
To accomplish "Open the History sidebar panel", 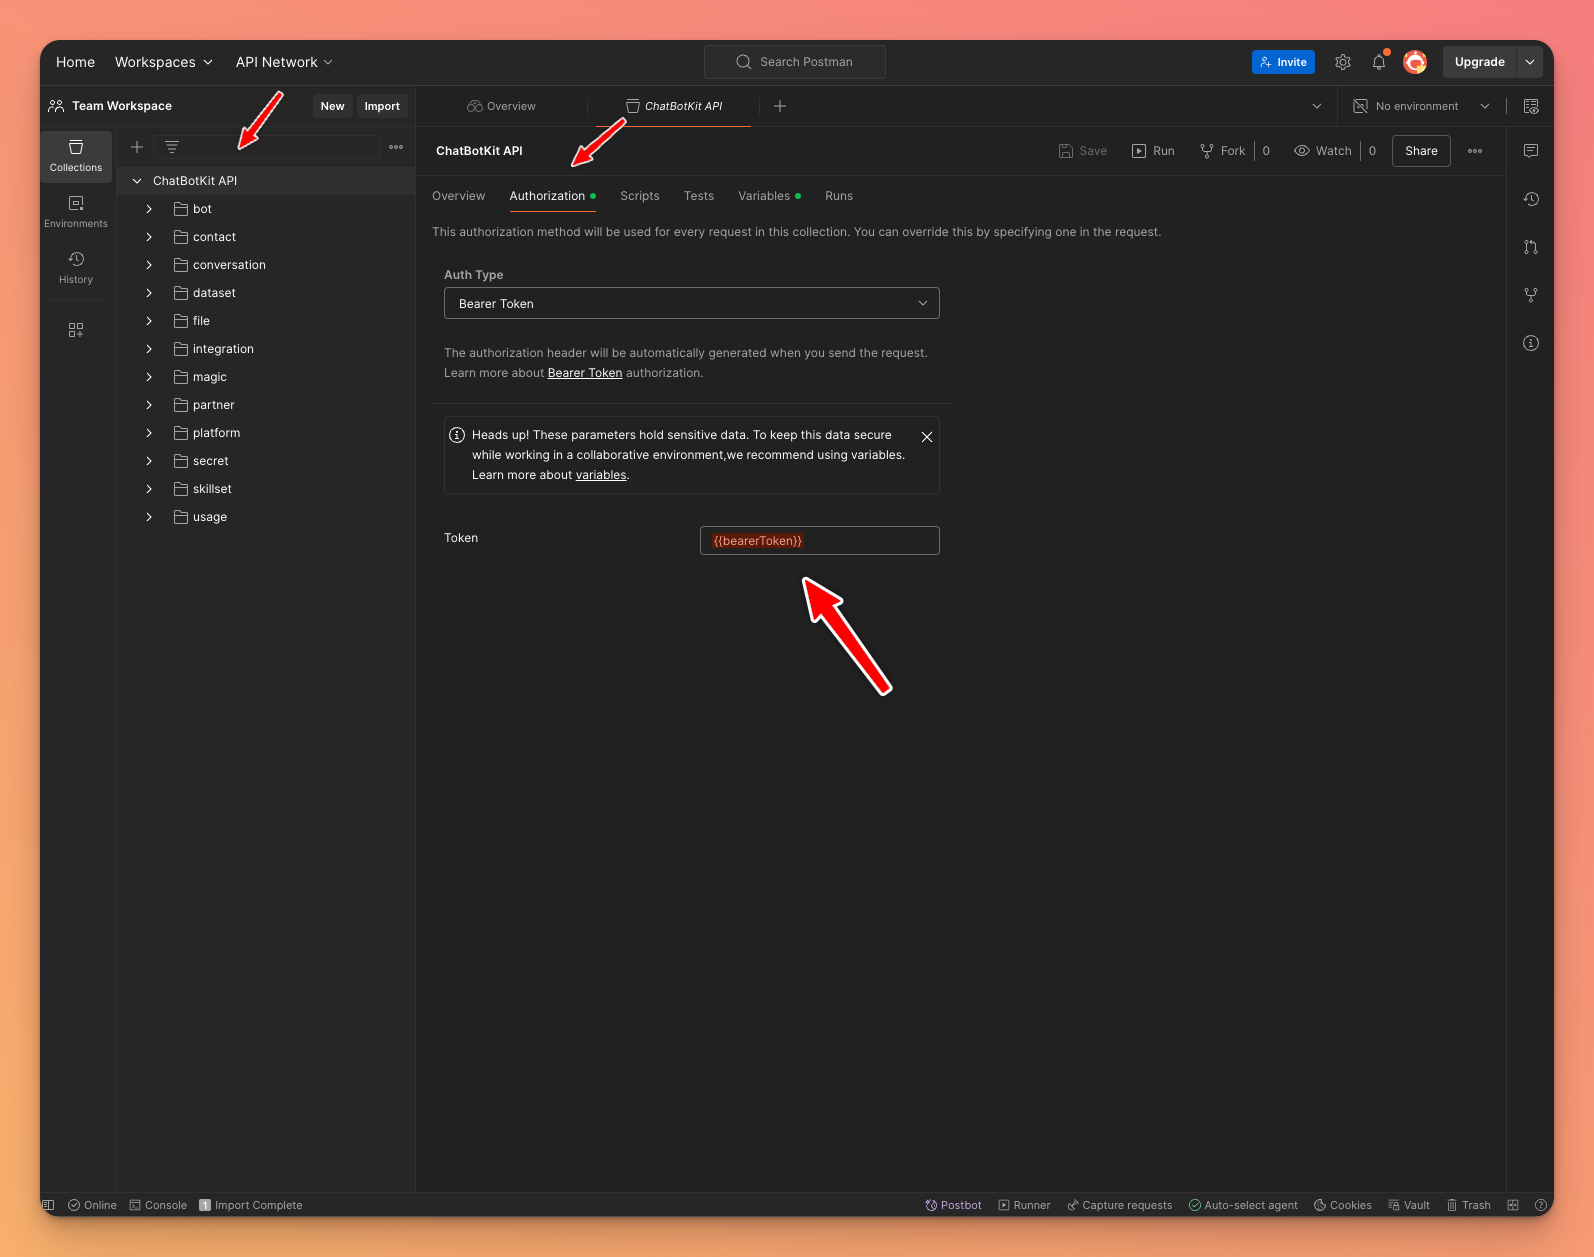I will click(x=76, y=267).
